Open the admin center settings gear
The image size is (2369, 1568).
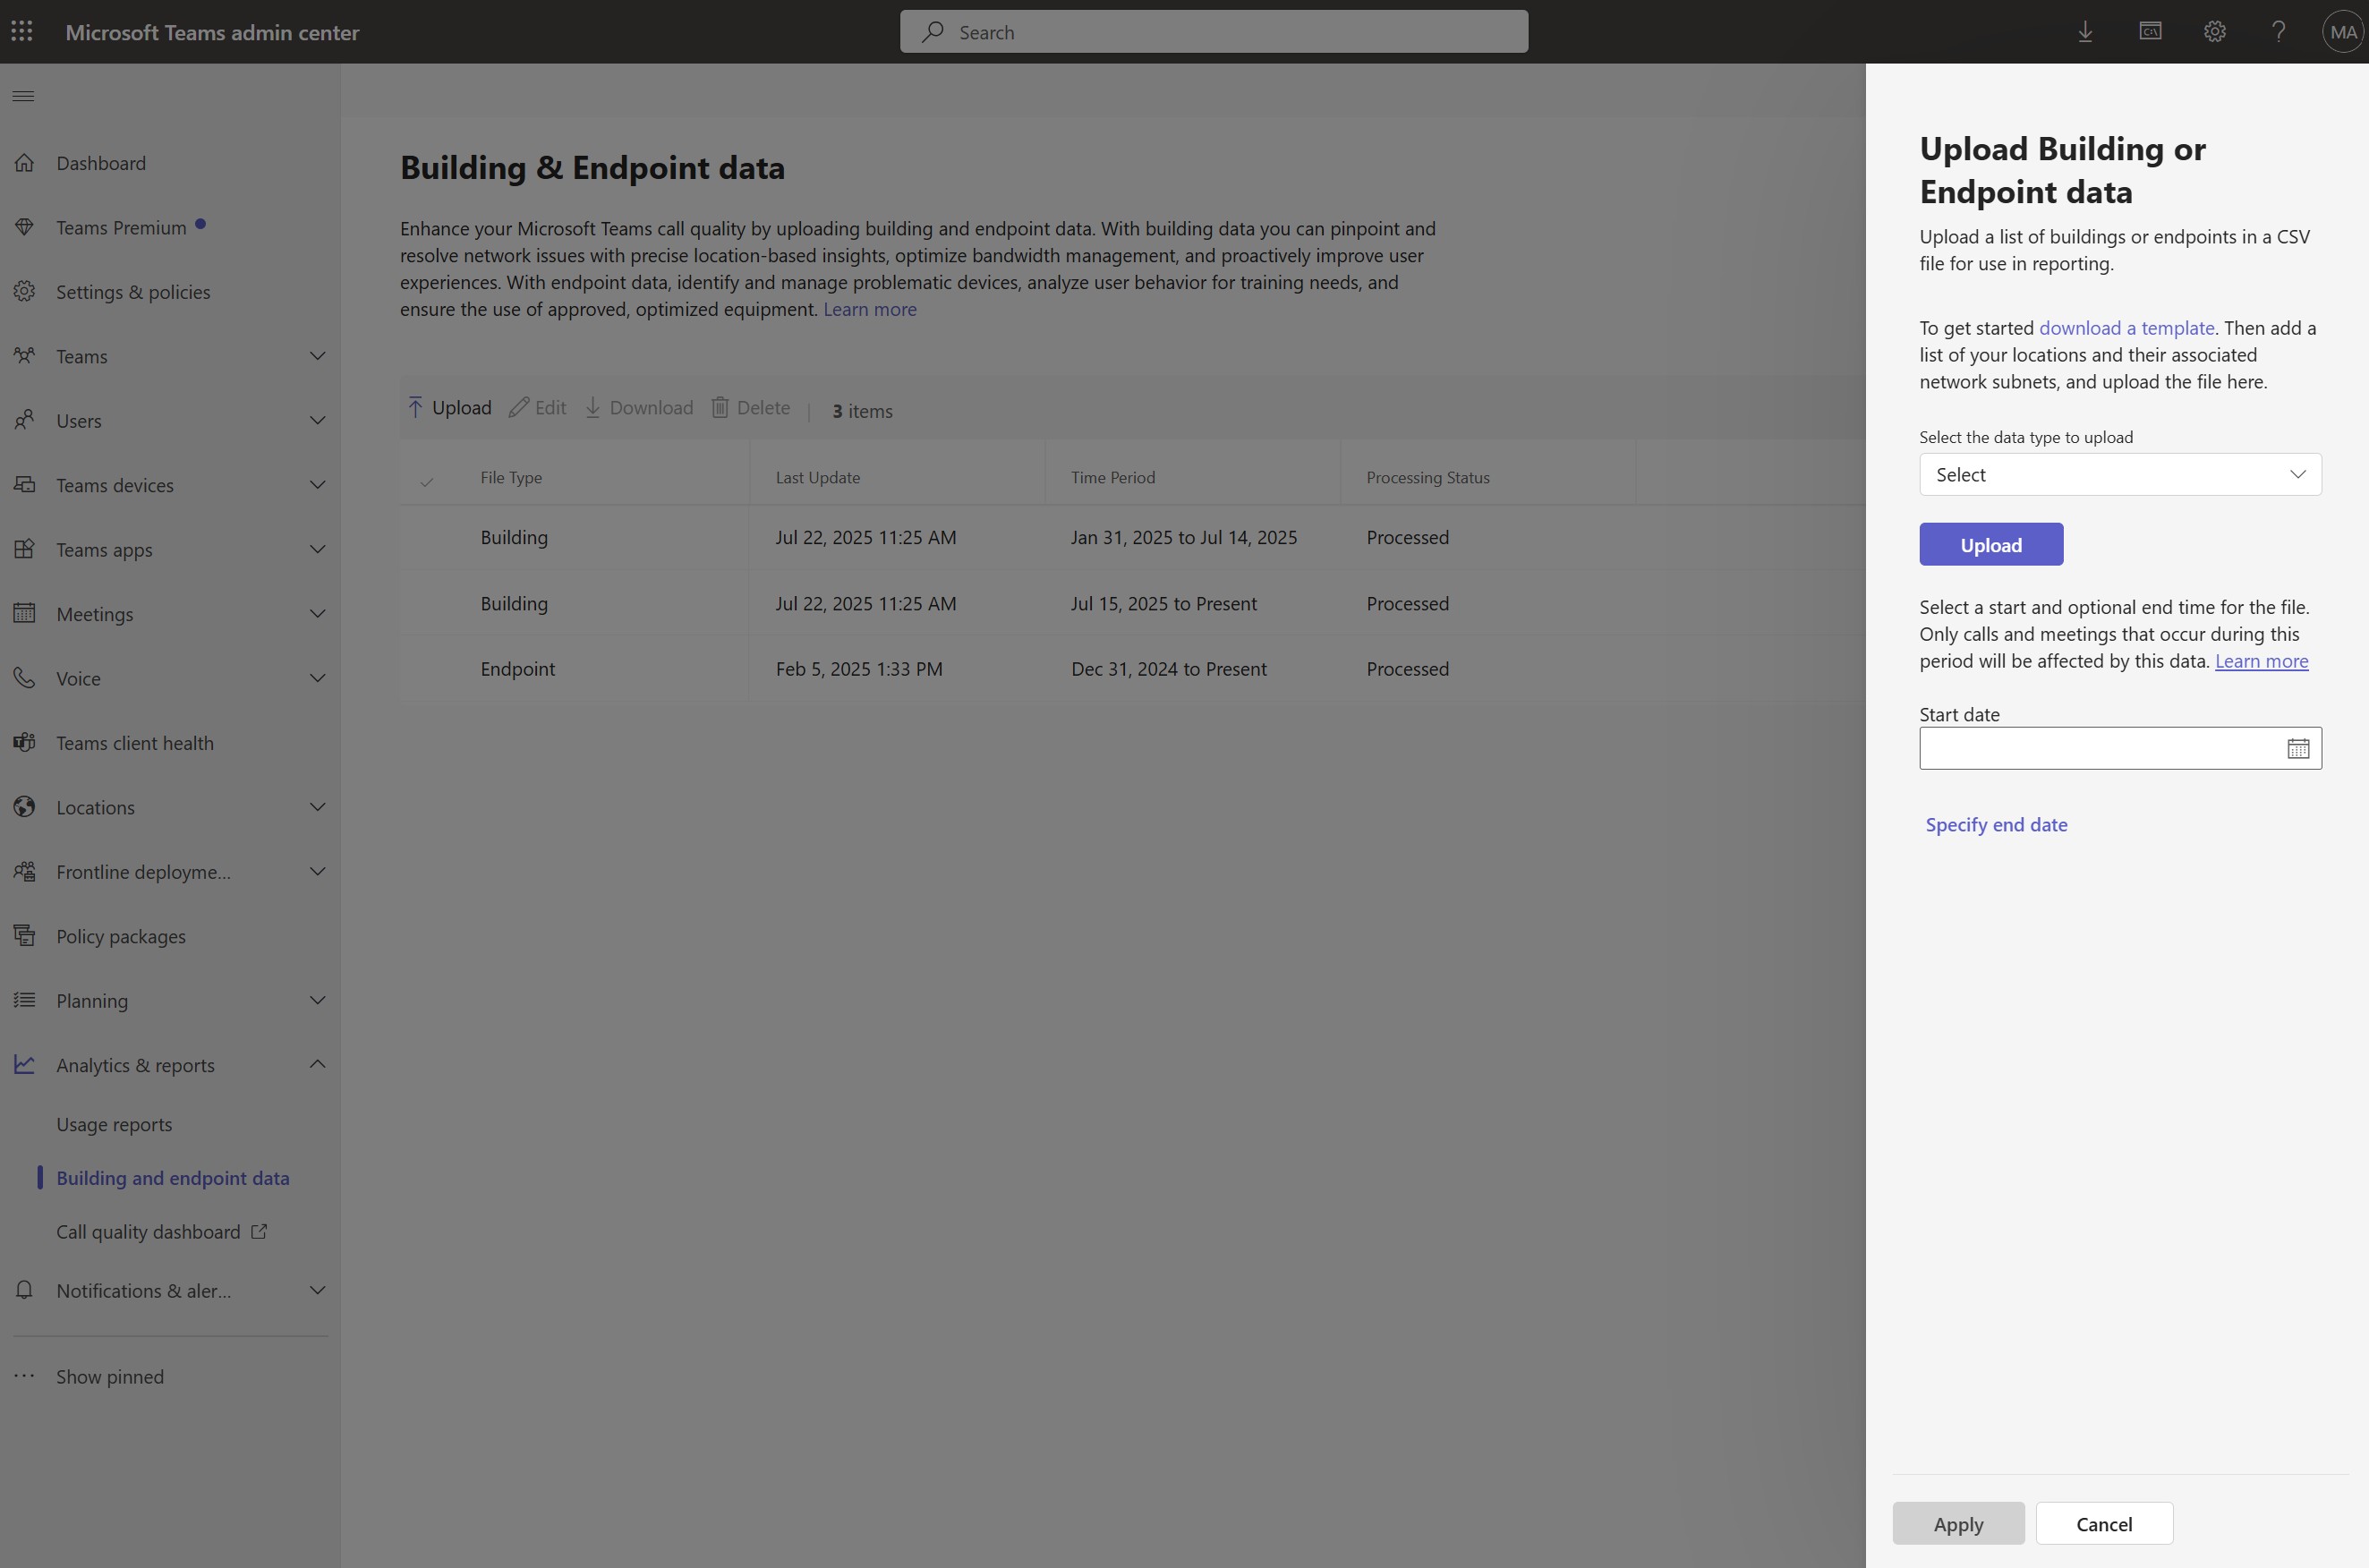point(2214,31)
